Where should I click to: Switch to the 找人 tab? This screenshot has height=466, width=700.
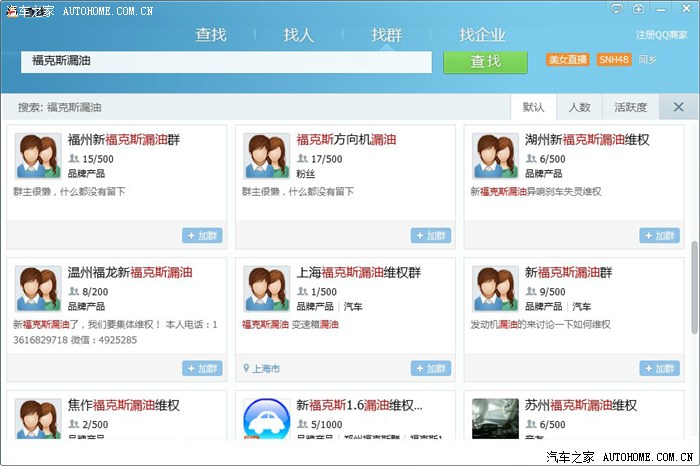coord(298,35)
